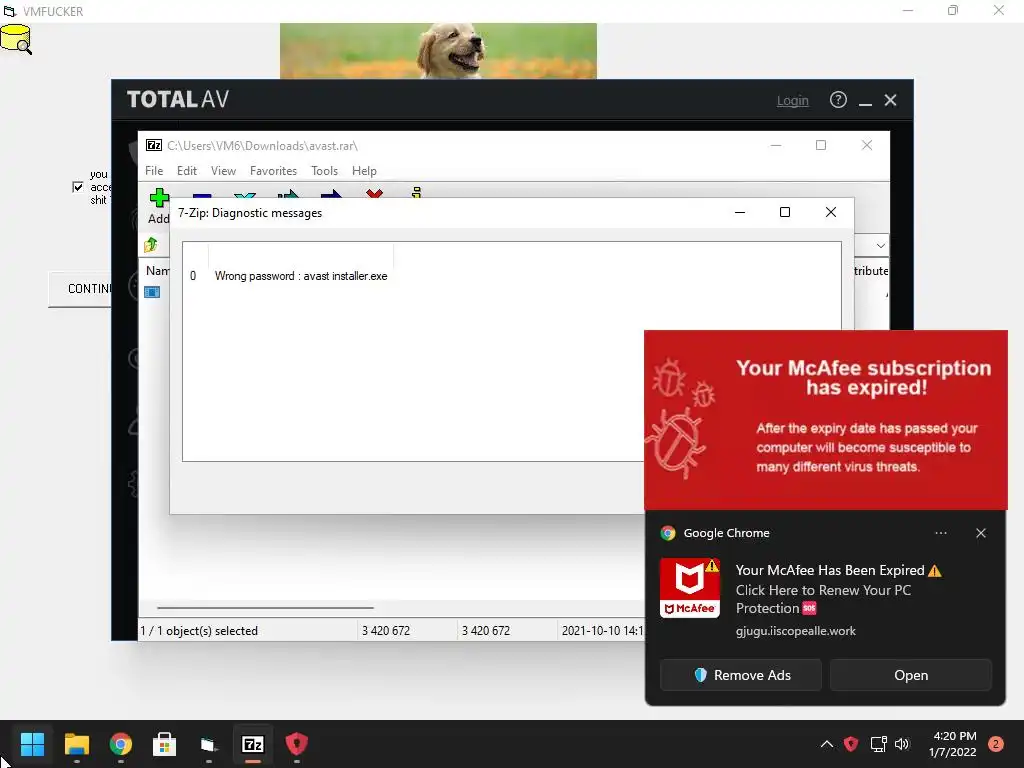
Task: Click the Login link in TotalAV
Action: coord(792,101)
